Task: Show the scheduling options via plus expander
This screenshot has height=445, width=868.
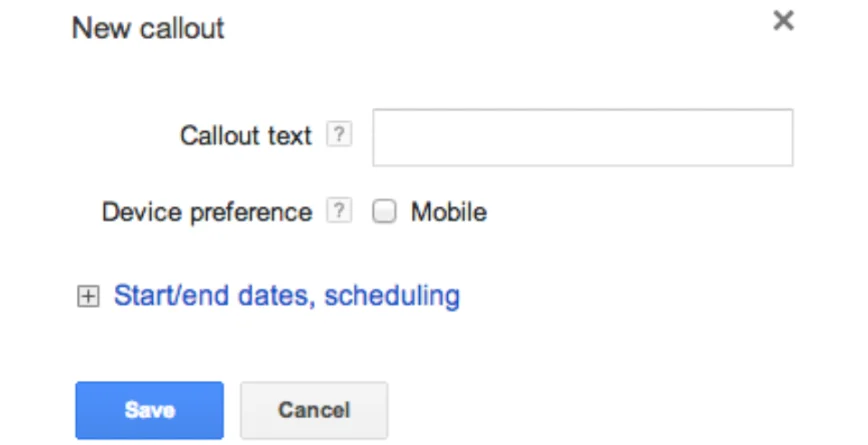Action: (x=89, y=297)
